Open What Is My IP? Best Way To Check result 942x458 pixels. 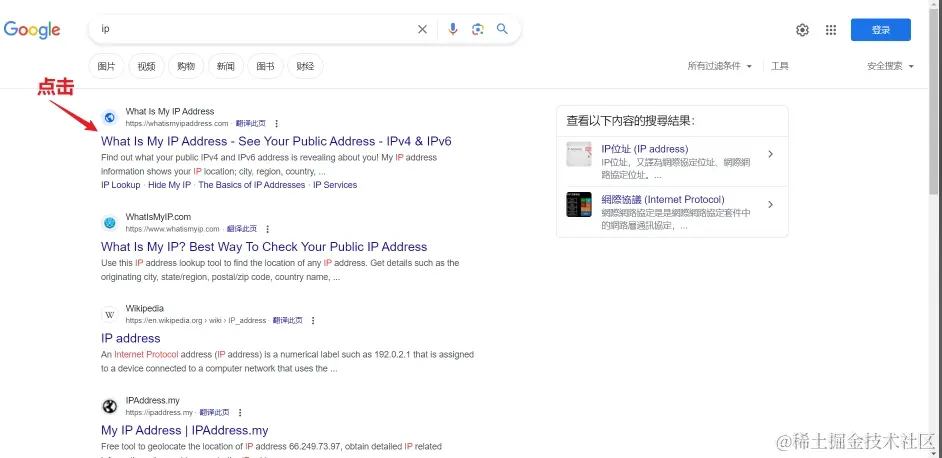tap(264, 247)
